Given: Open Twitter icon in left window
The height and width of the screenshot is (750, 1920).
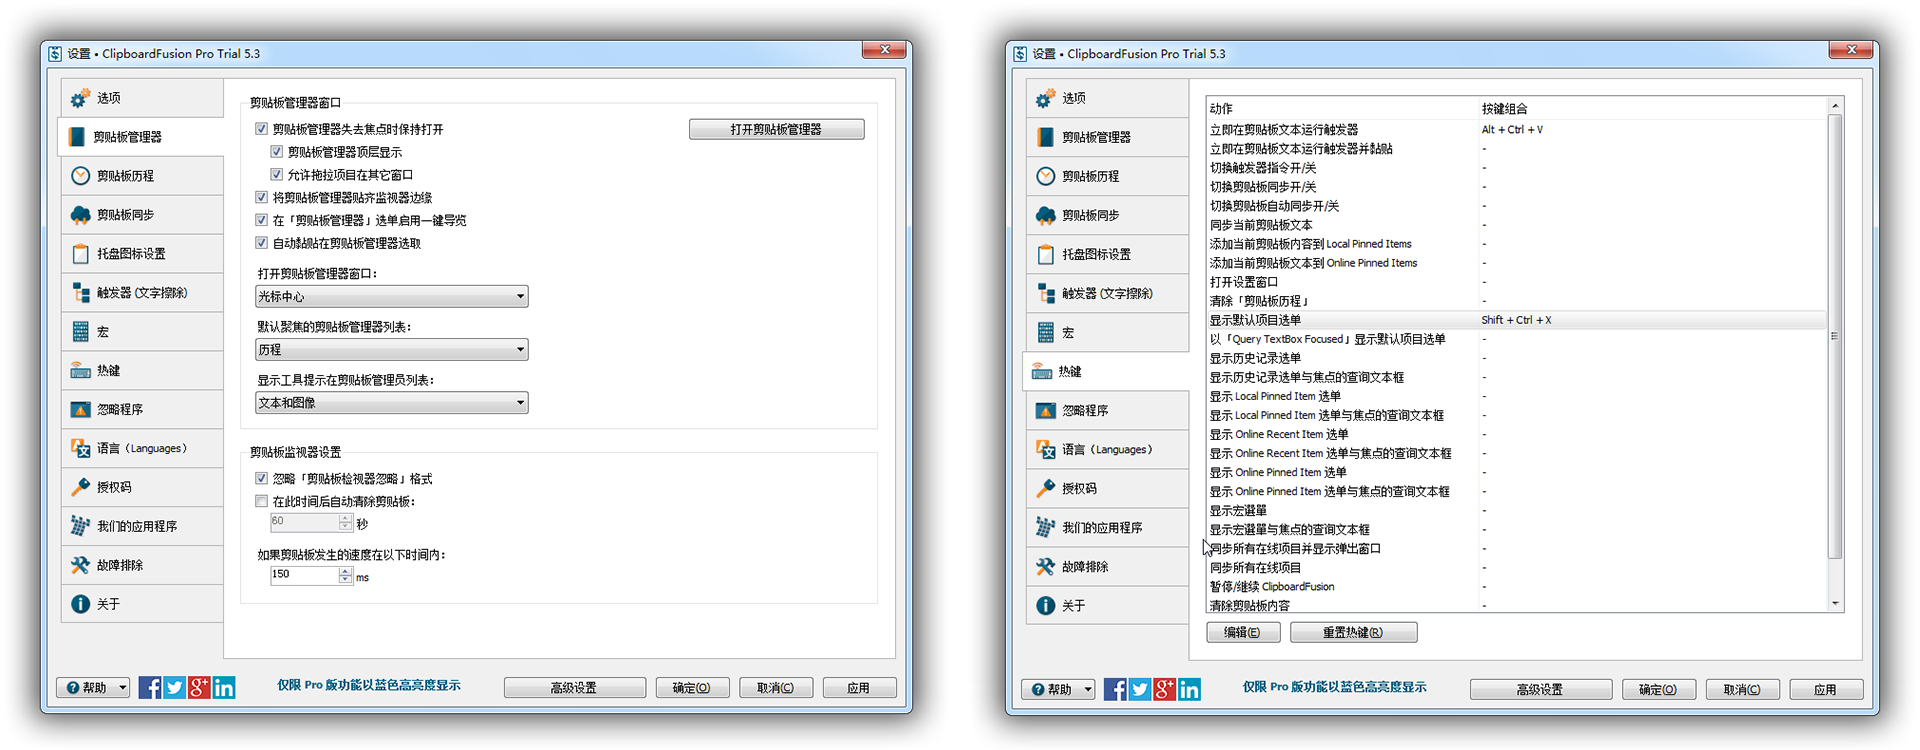Looking at the screenshot, I should 175,688.
